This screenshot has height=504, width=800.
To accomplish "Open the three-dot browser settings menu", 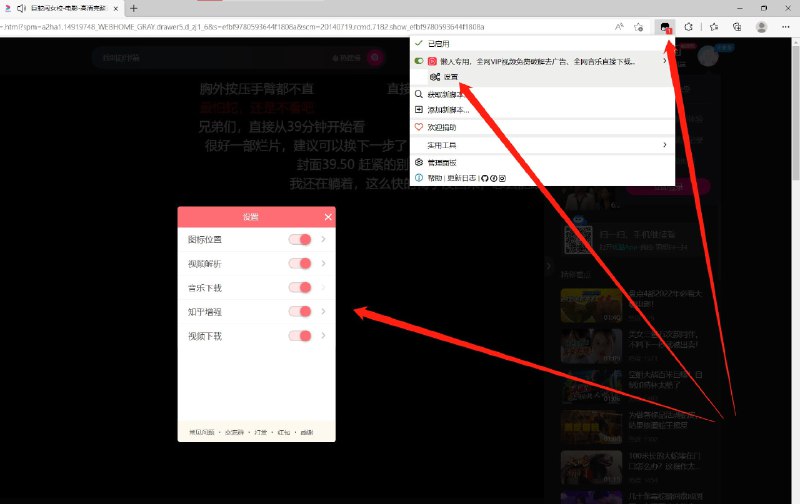I will [786, 26].
